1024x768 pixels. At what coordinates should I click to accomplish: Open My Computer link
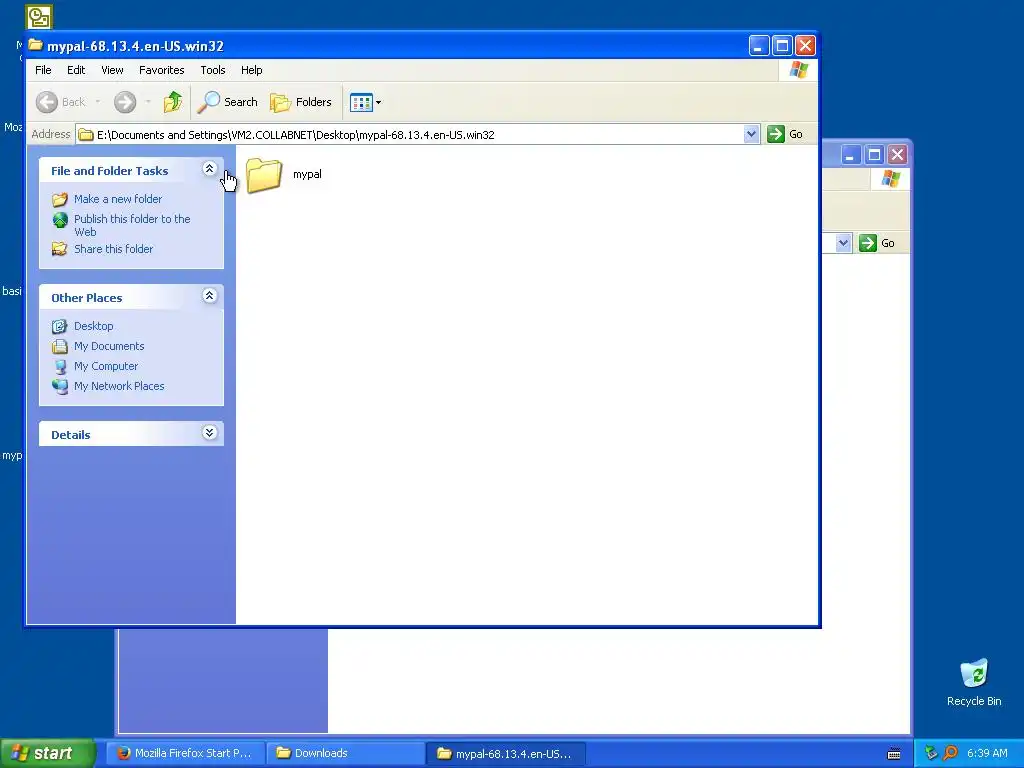coord(106,366)
